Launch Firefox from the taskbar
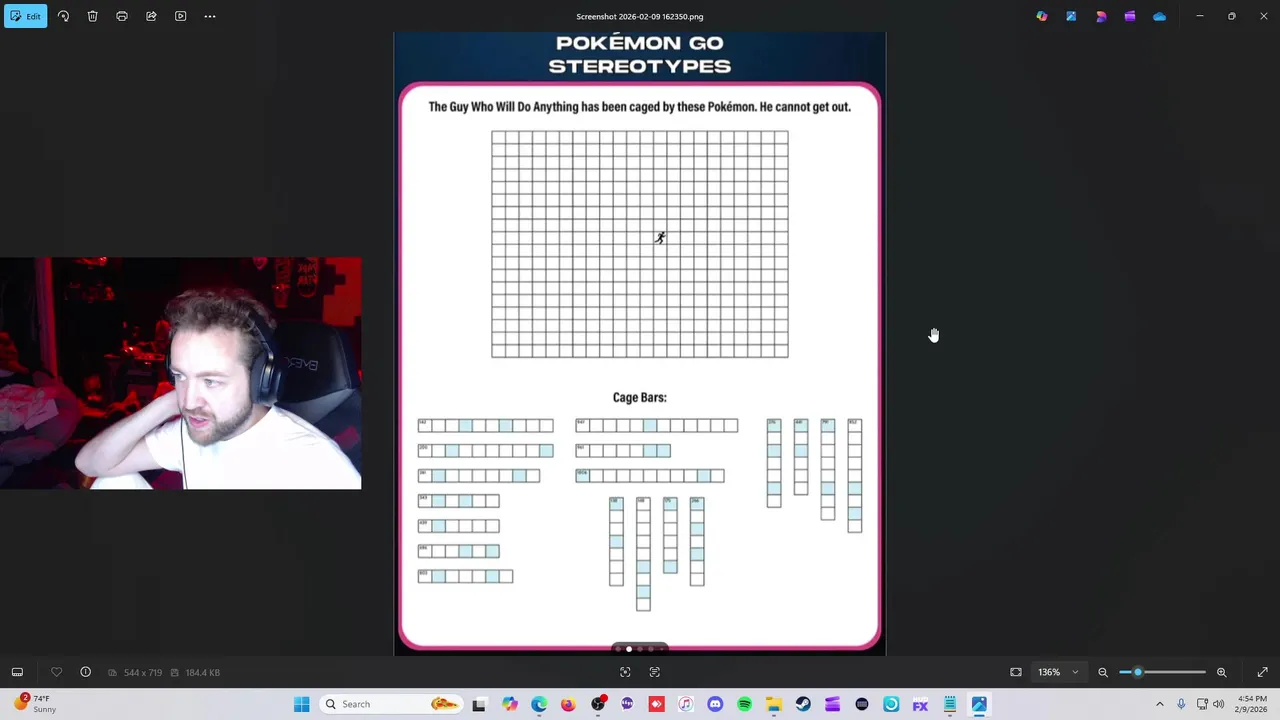 (568, 704)
